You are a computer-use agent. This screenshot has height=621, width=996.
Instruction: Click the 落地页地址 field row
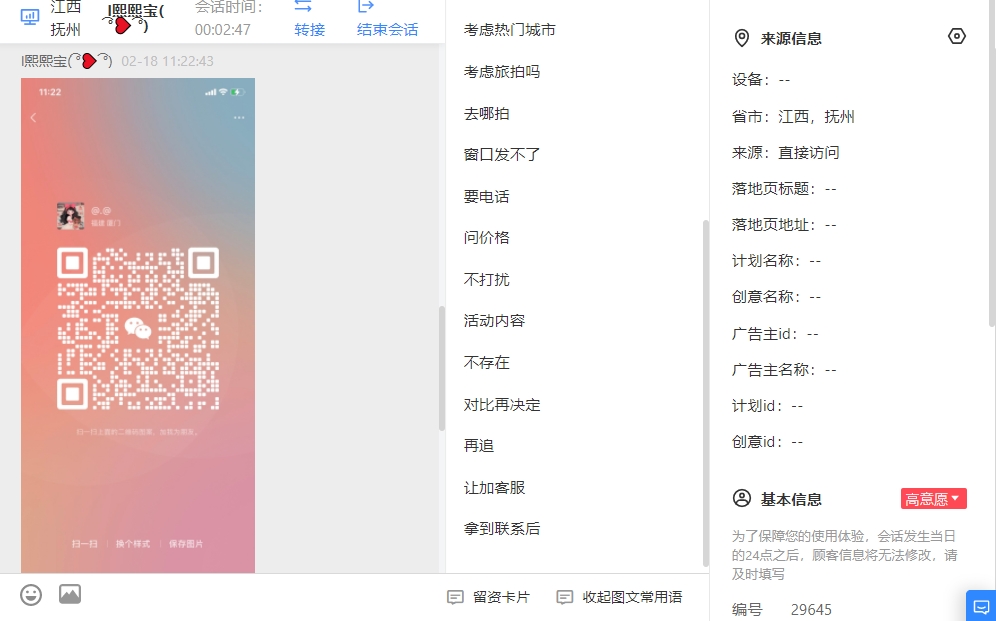(784, 225)
